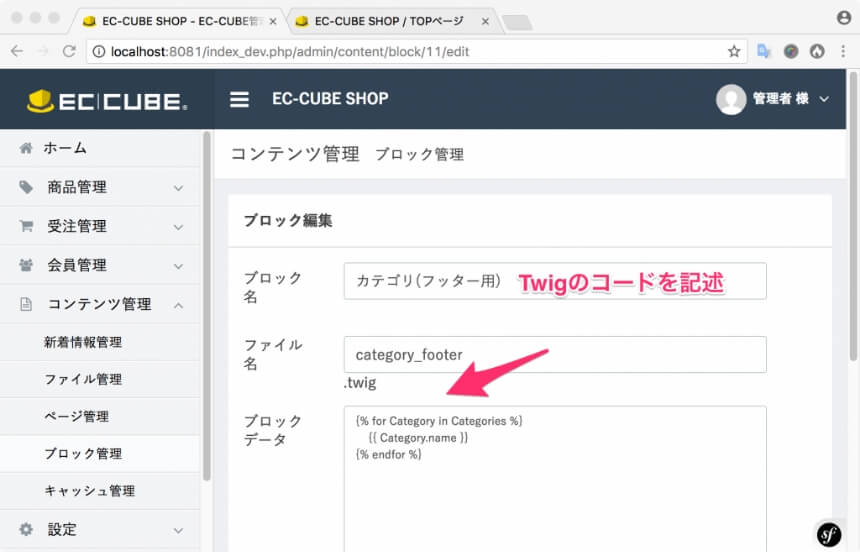This screenshot has width=860, height=552.
Task: Reload the page with the refresh icon
Action: [x=69, y=52]
